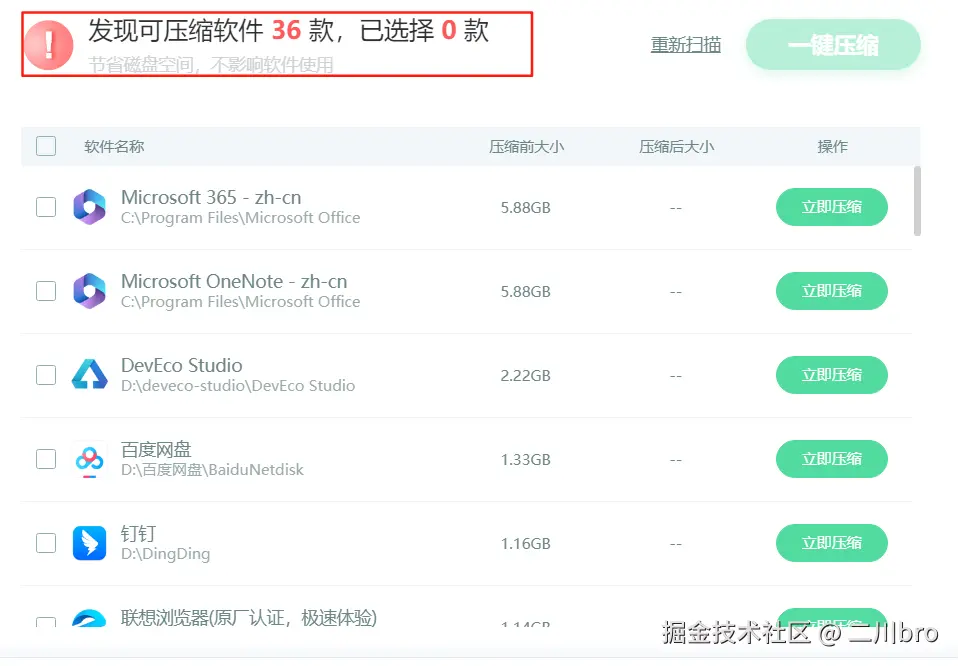Viewport: 958px width, 666px height.
Task: Click 立即压缩 for Microsoft OneNote
Action: click(832, 291)
